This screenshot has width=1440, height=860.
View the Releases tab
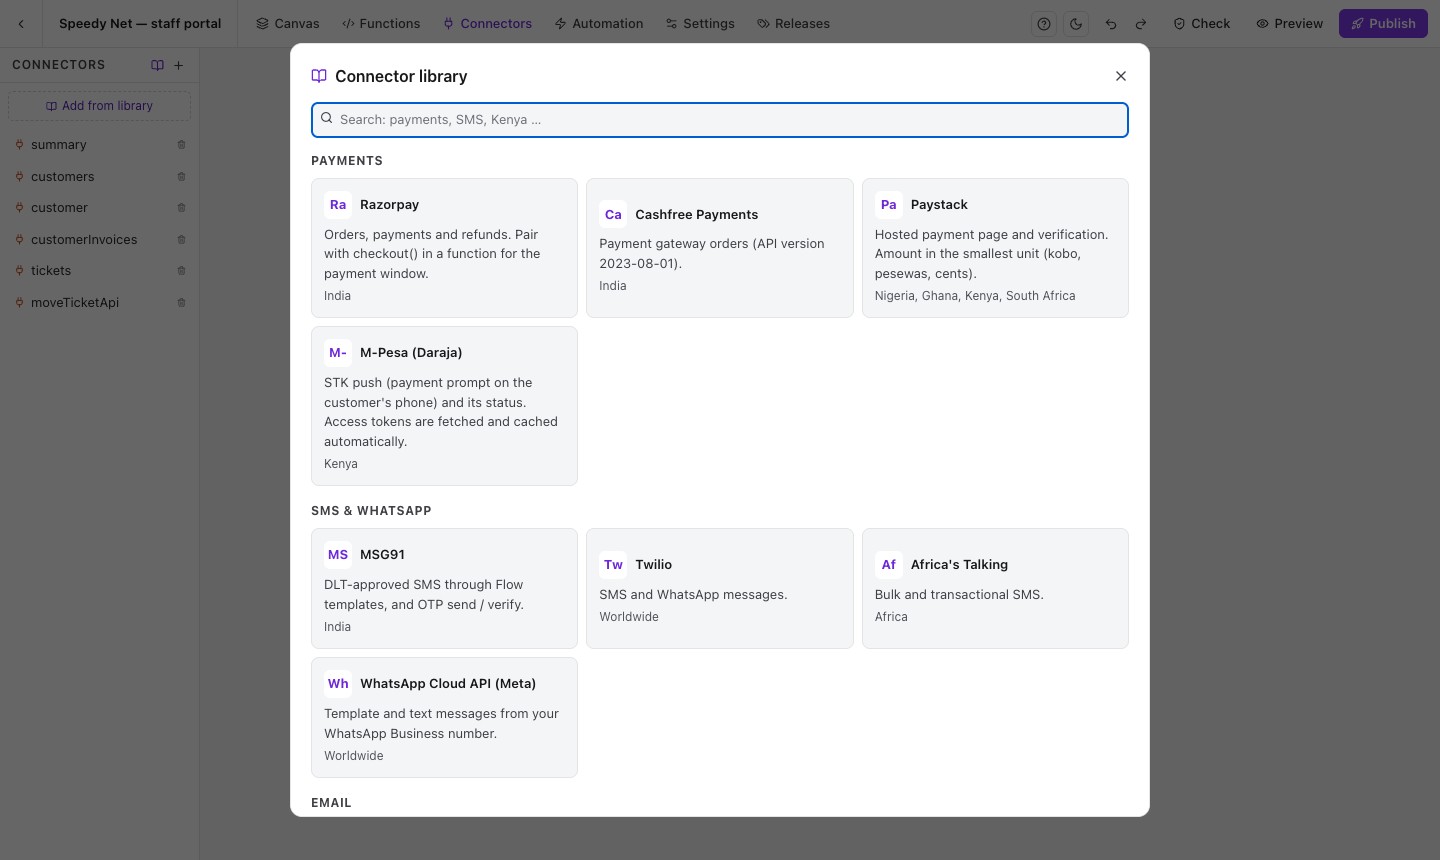click(794, 24)
